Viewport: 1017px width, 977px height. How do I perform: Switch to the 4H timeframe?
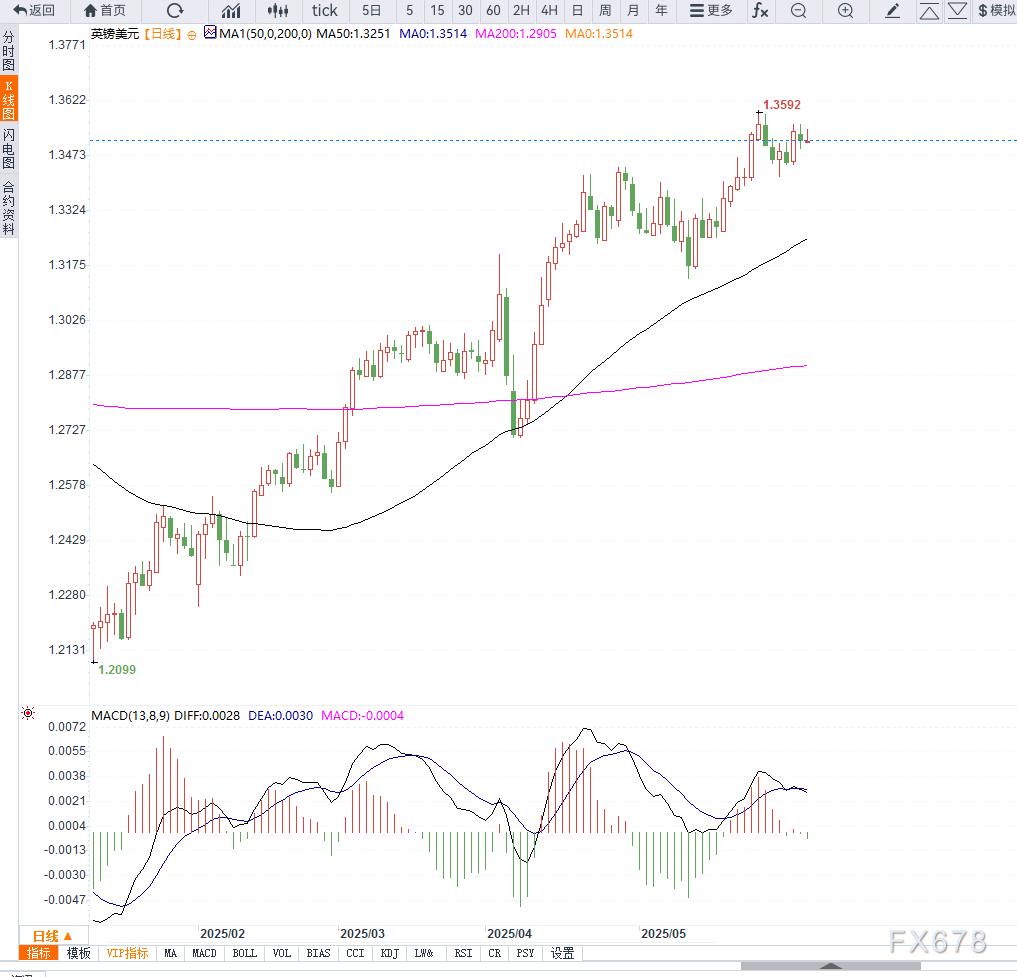pos(549,11)
